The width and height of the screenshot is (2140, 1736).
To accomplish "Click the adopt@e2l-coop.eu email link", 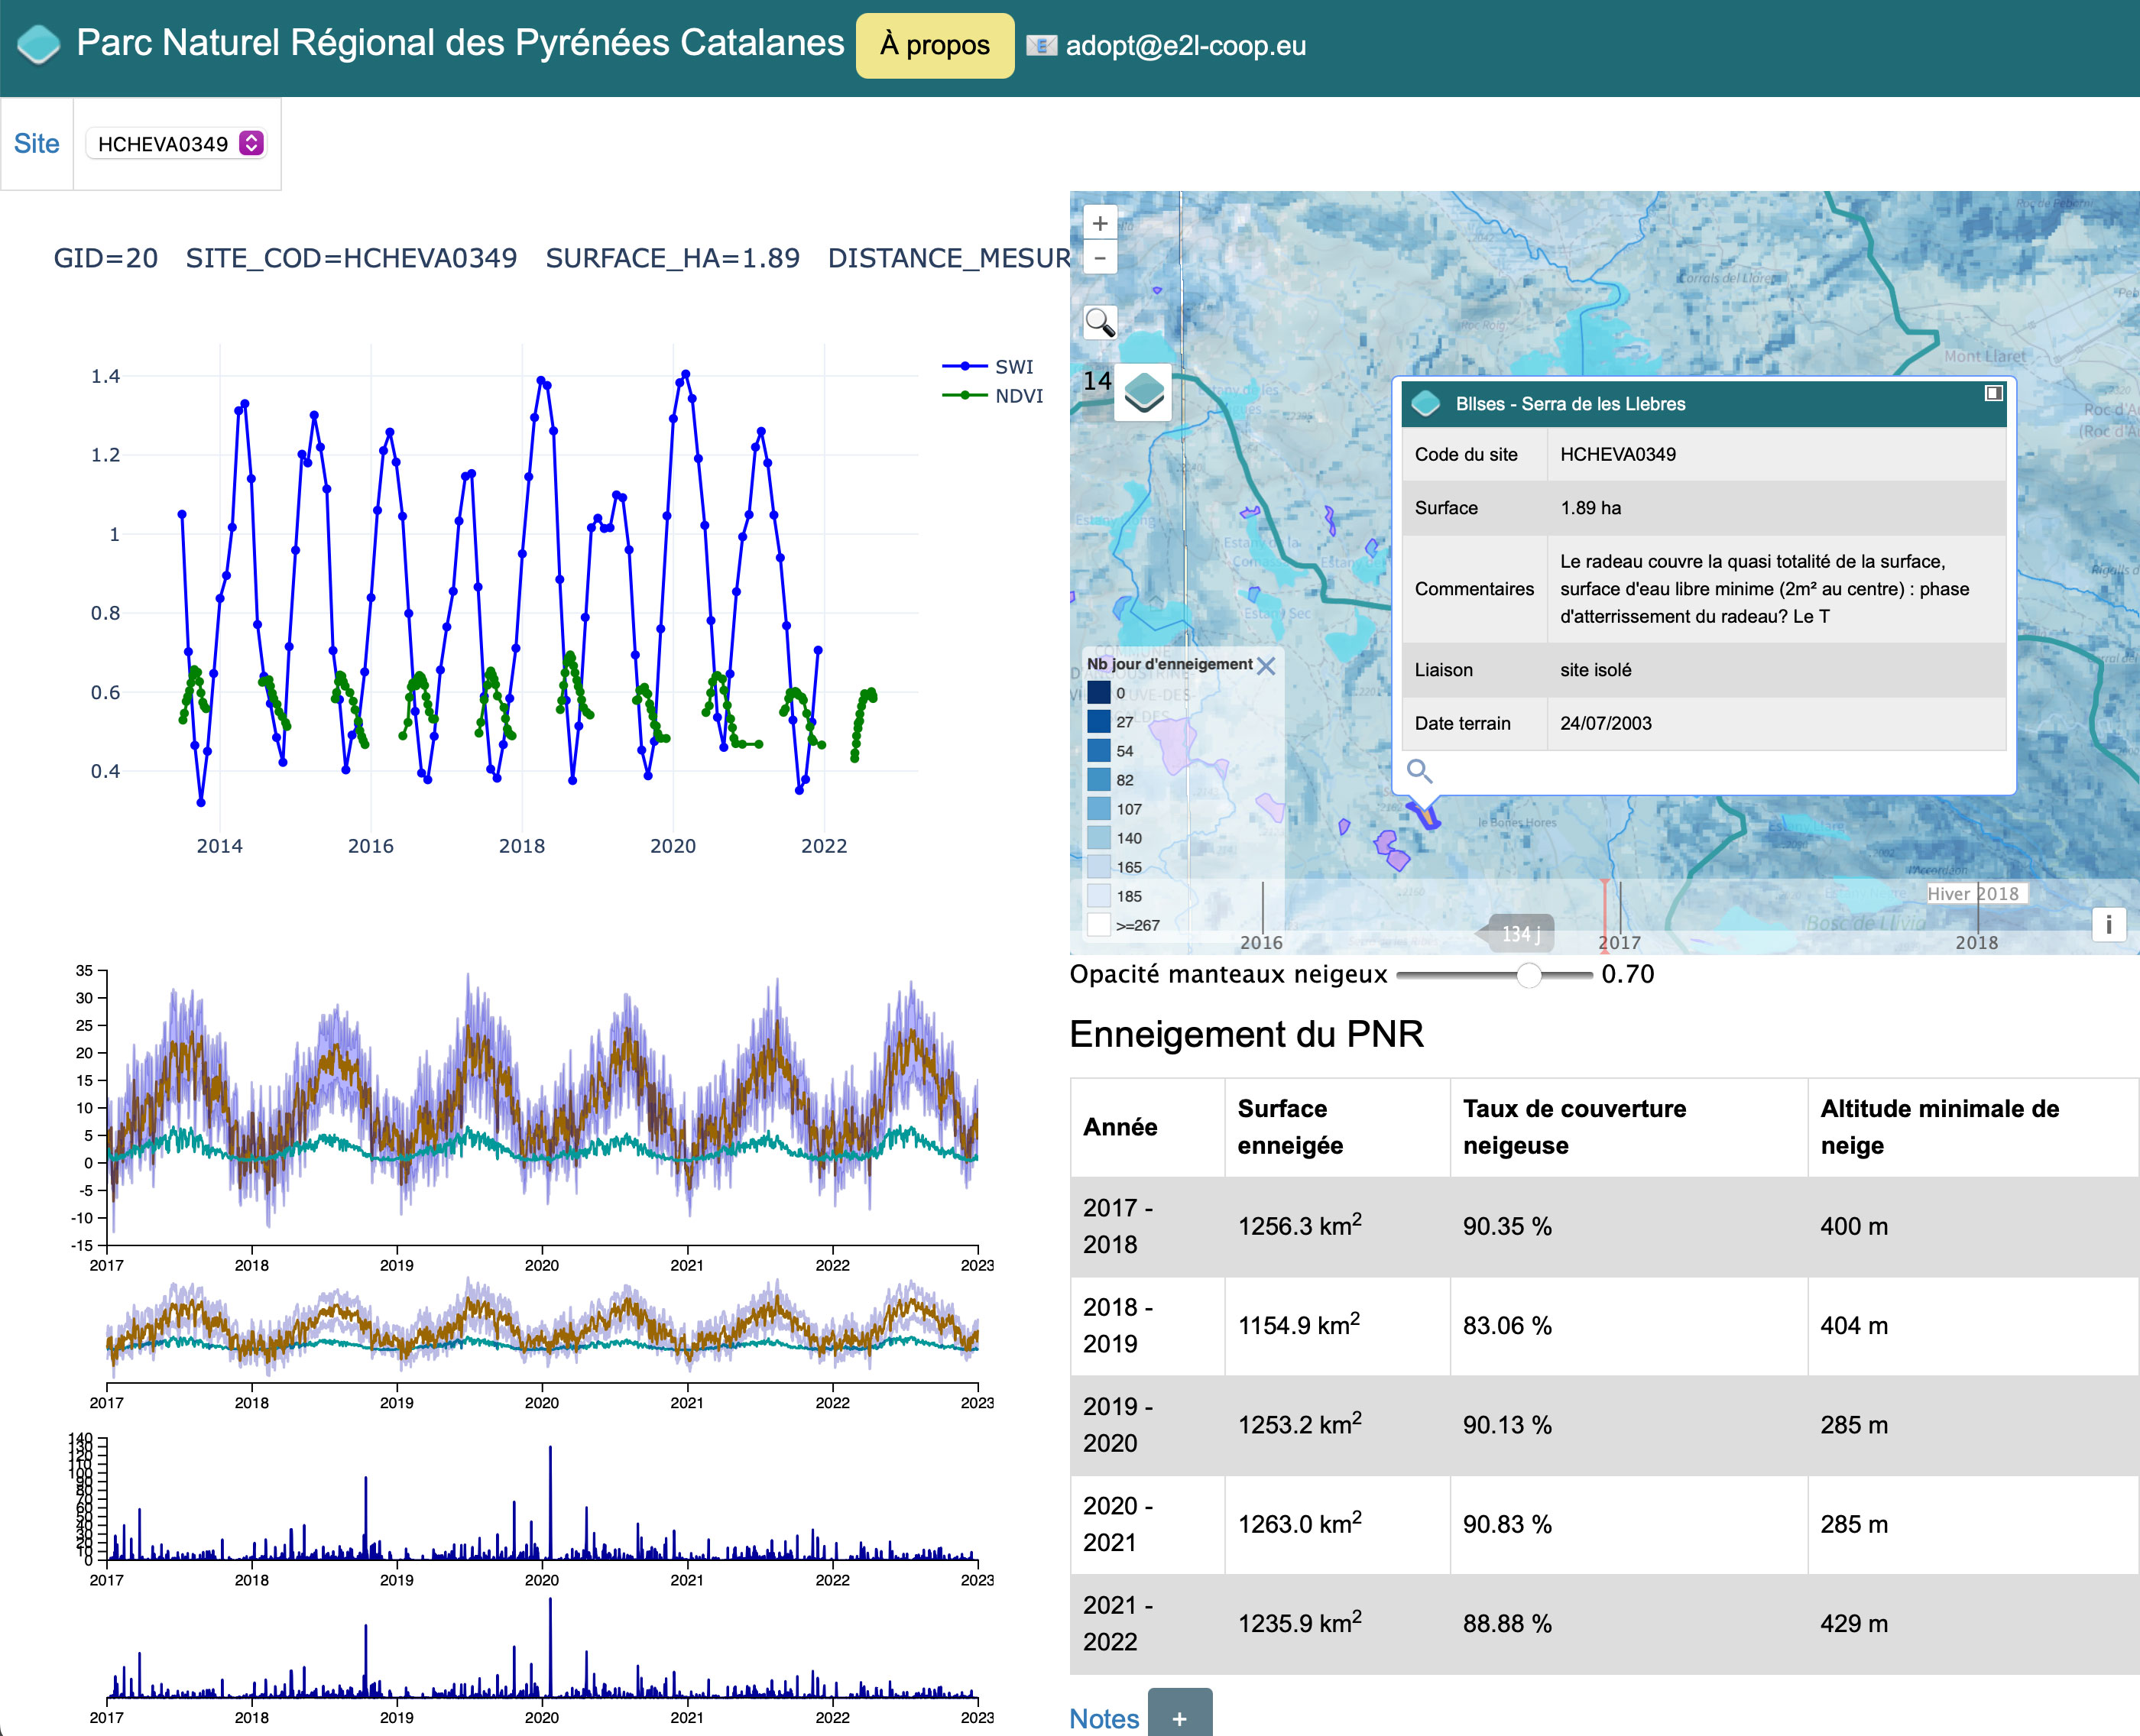I will coord(1185,46).
